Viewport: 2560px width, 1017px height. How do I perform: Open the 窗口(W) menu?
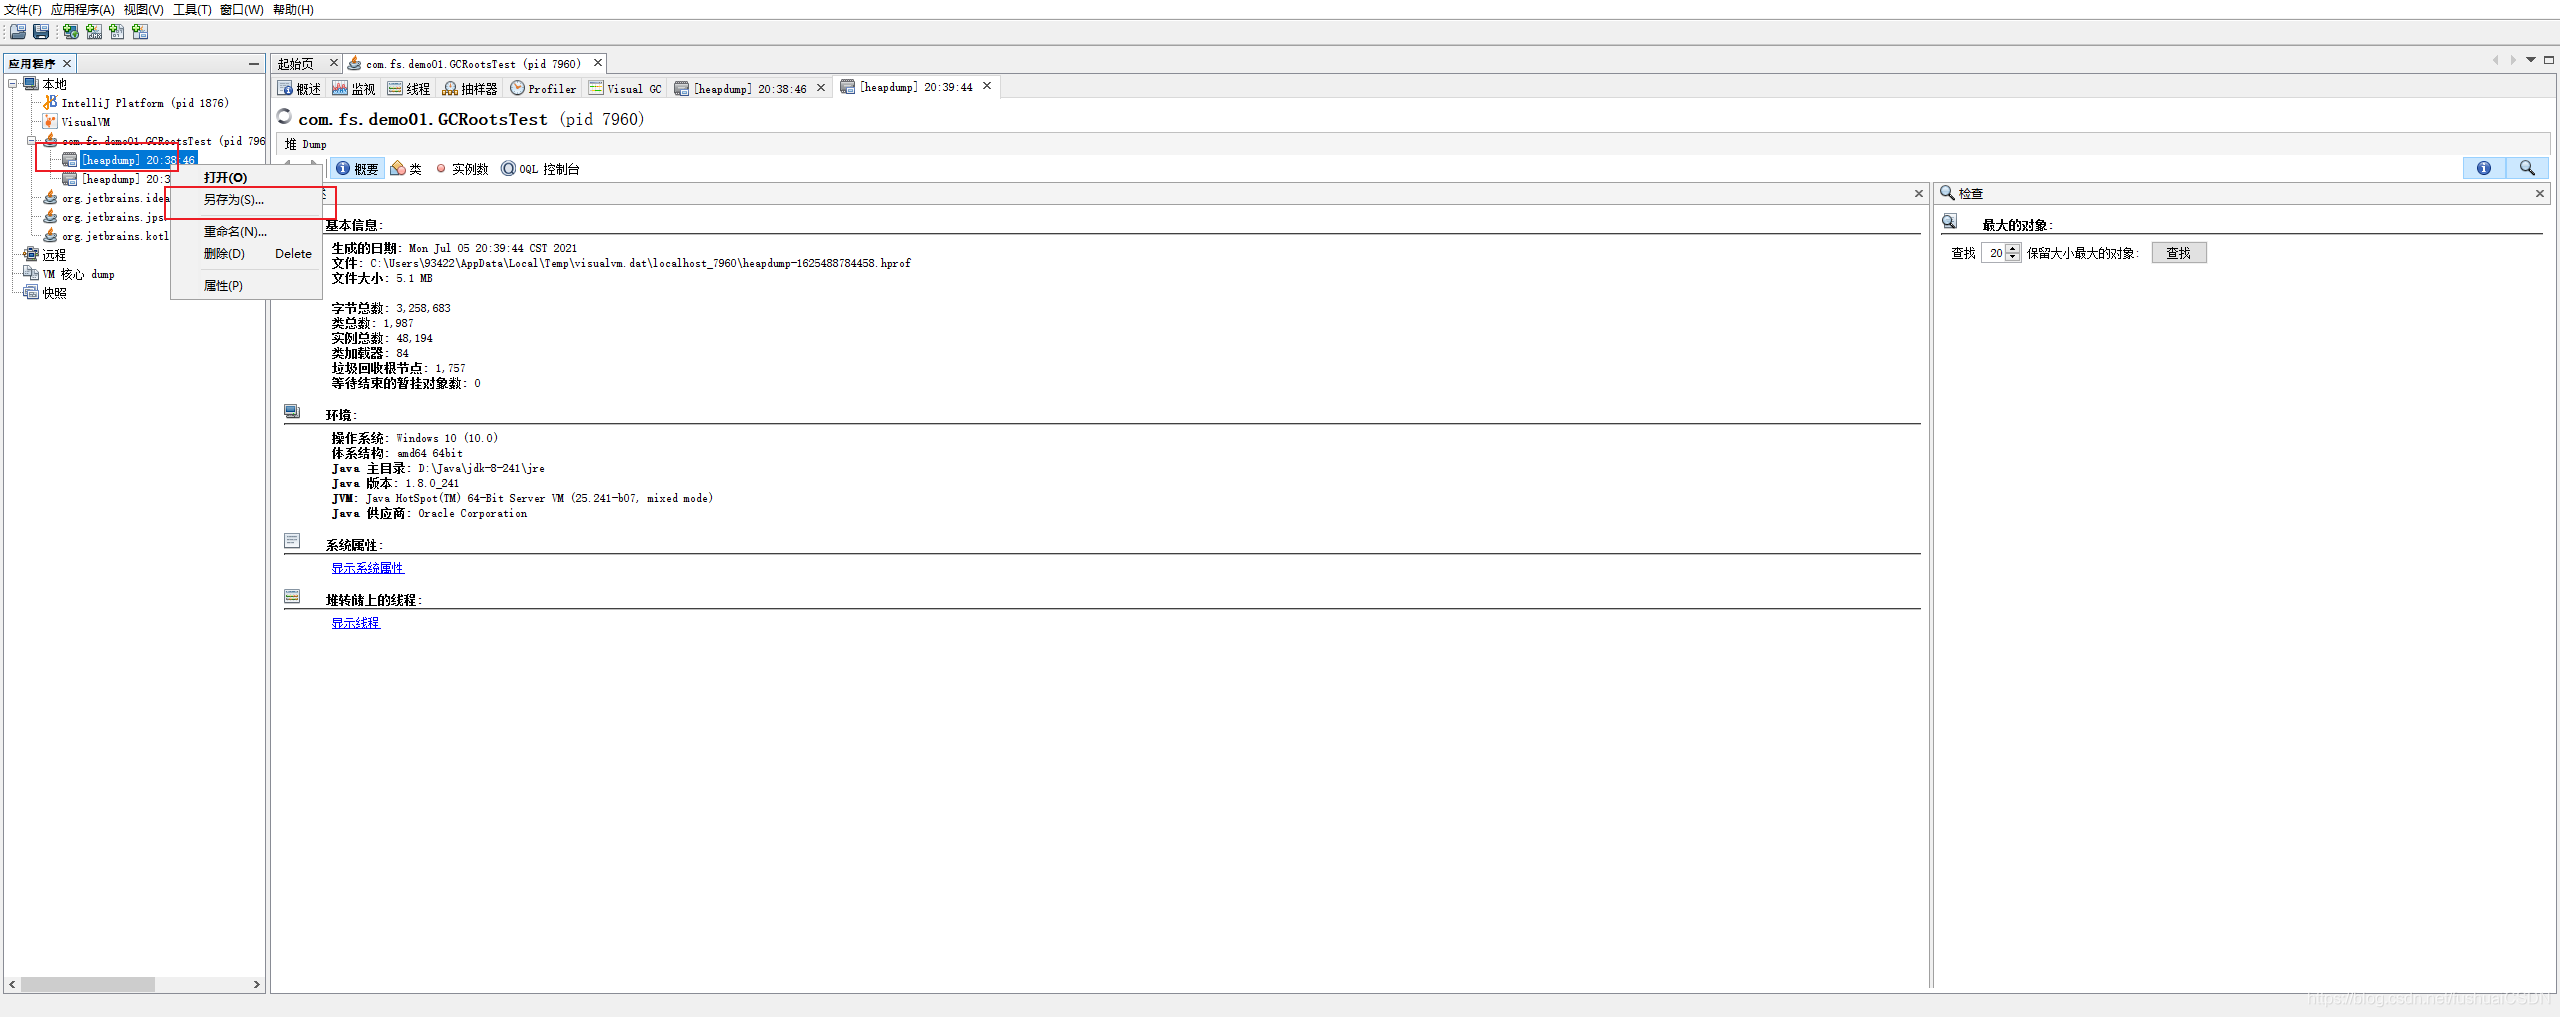[242, 9]
